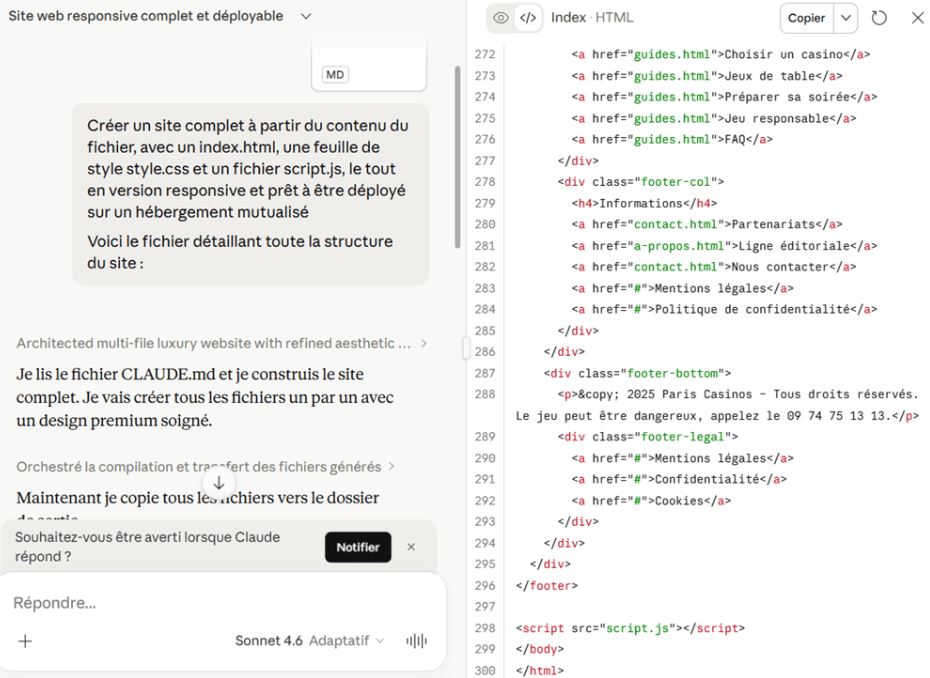Click the user message 'Créer un site complet'
Image resolution: width=930 pixels, height=678 pixels.
[250, 194]
